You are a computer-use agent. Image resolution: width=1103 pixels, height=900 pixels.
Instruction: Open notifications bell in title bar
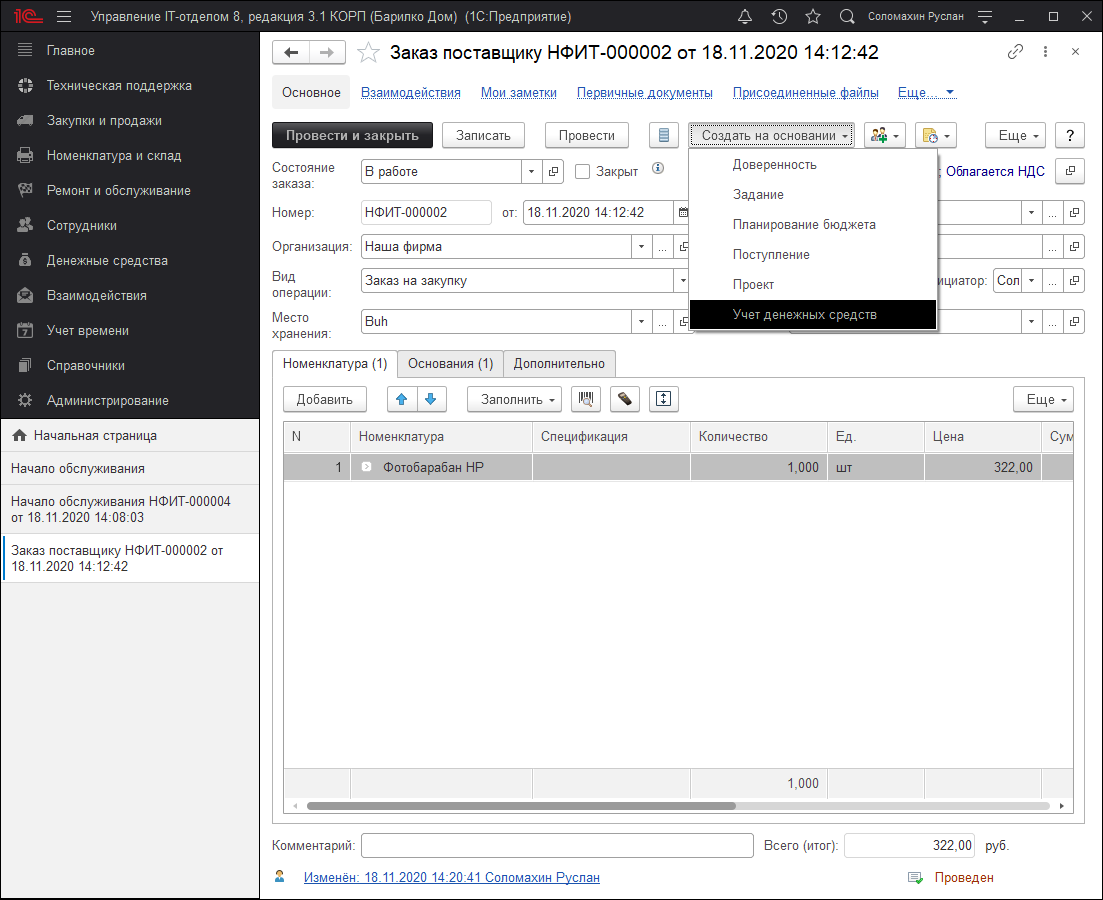coord(745,17)
